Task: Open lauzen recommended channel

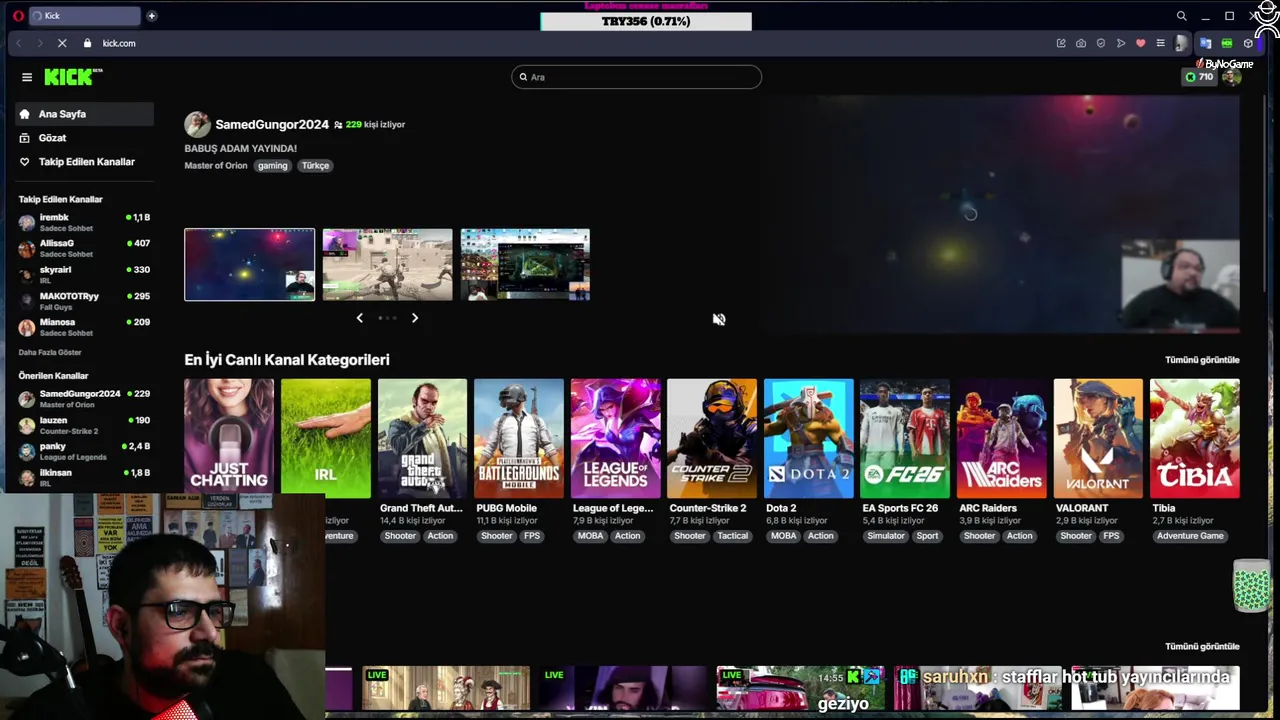Action: (x=84, y=425)
